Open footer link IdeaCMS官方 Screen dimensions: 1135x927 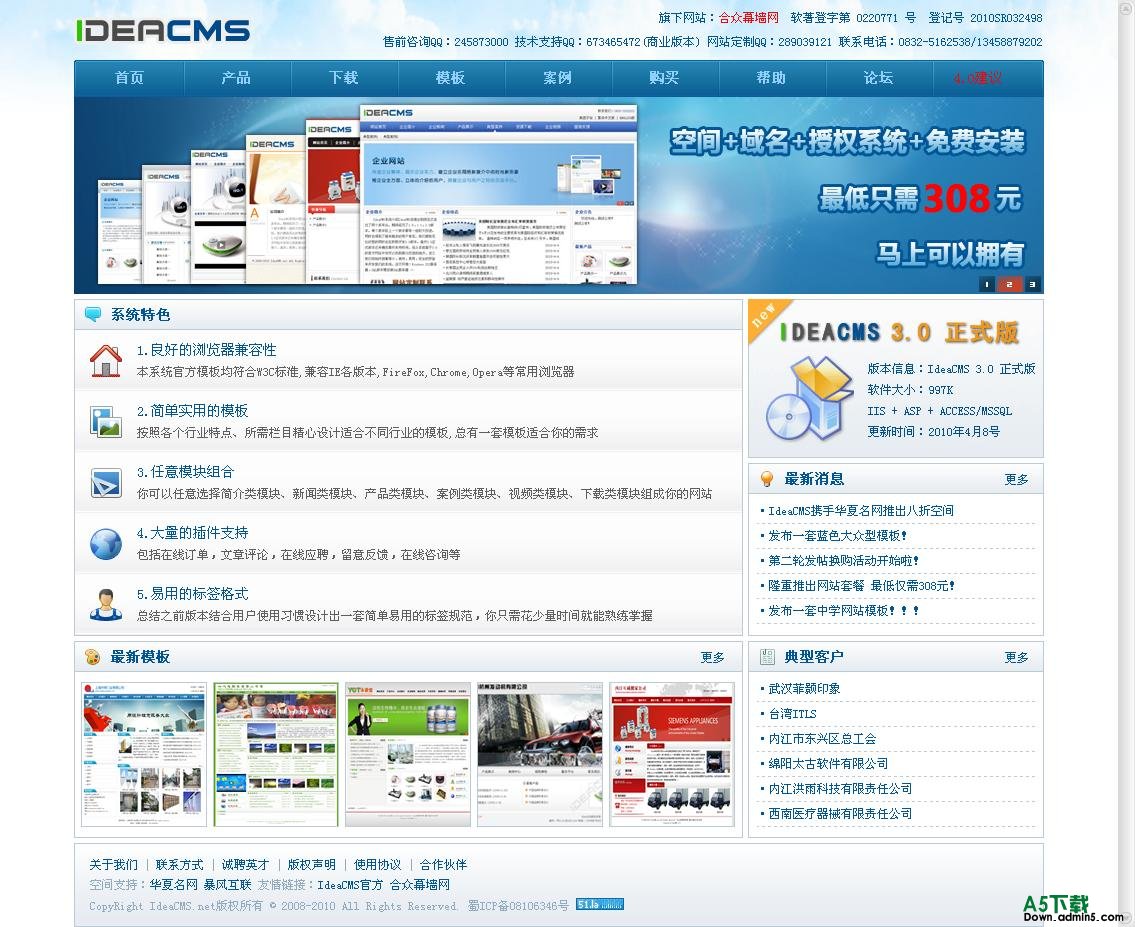(x=350, y=884)
